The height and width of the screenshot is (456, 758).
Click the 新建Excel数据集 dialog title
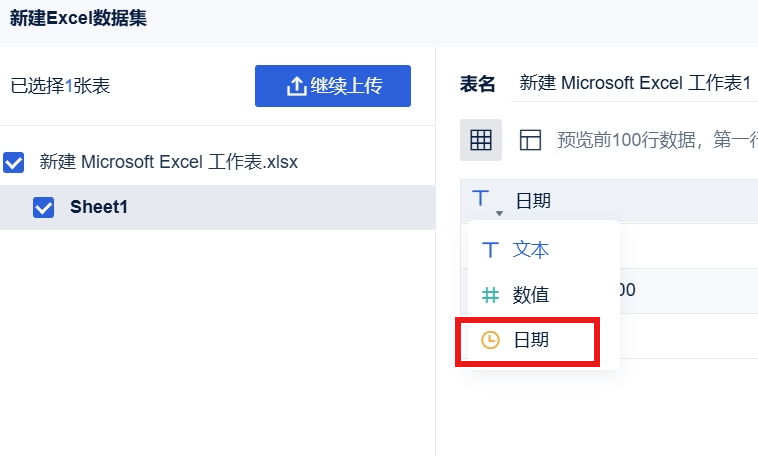pyautogui.click(x=78, y=18)
